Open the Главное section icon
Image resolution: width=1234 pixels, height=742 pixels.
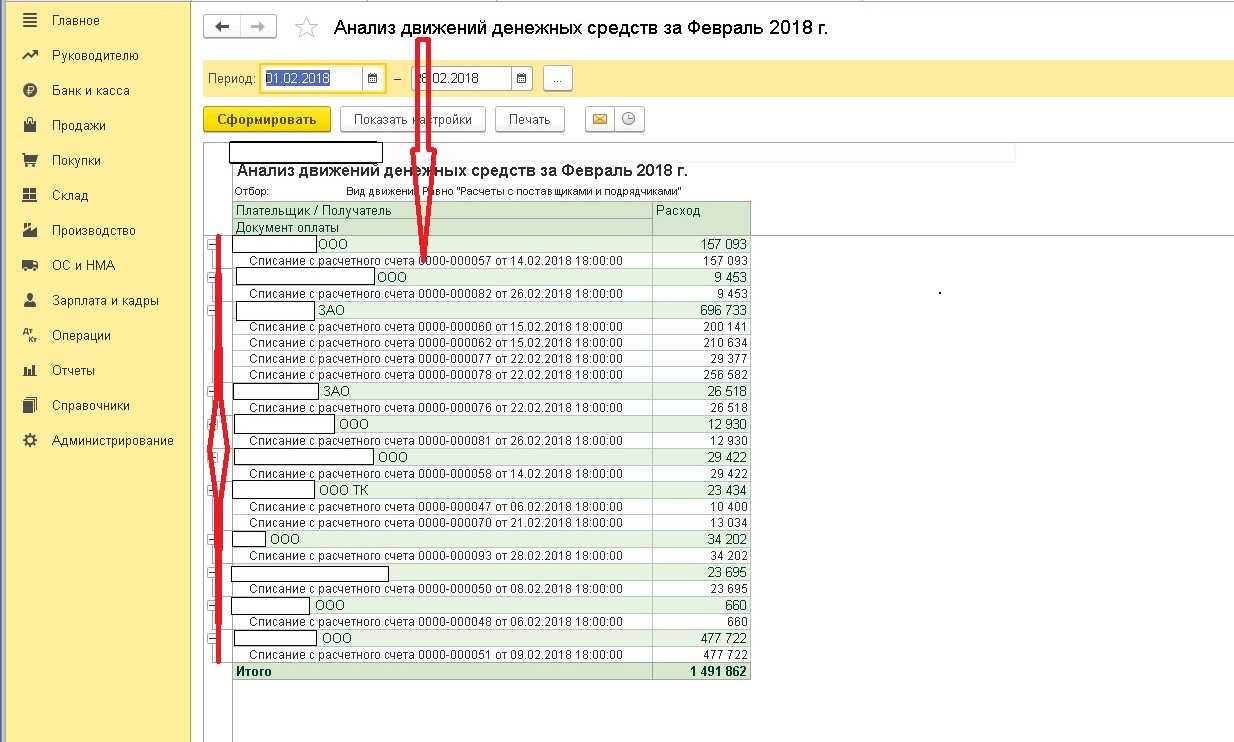click(x=30, y=20)
